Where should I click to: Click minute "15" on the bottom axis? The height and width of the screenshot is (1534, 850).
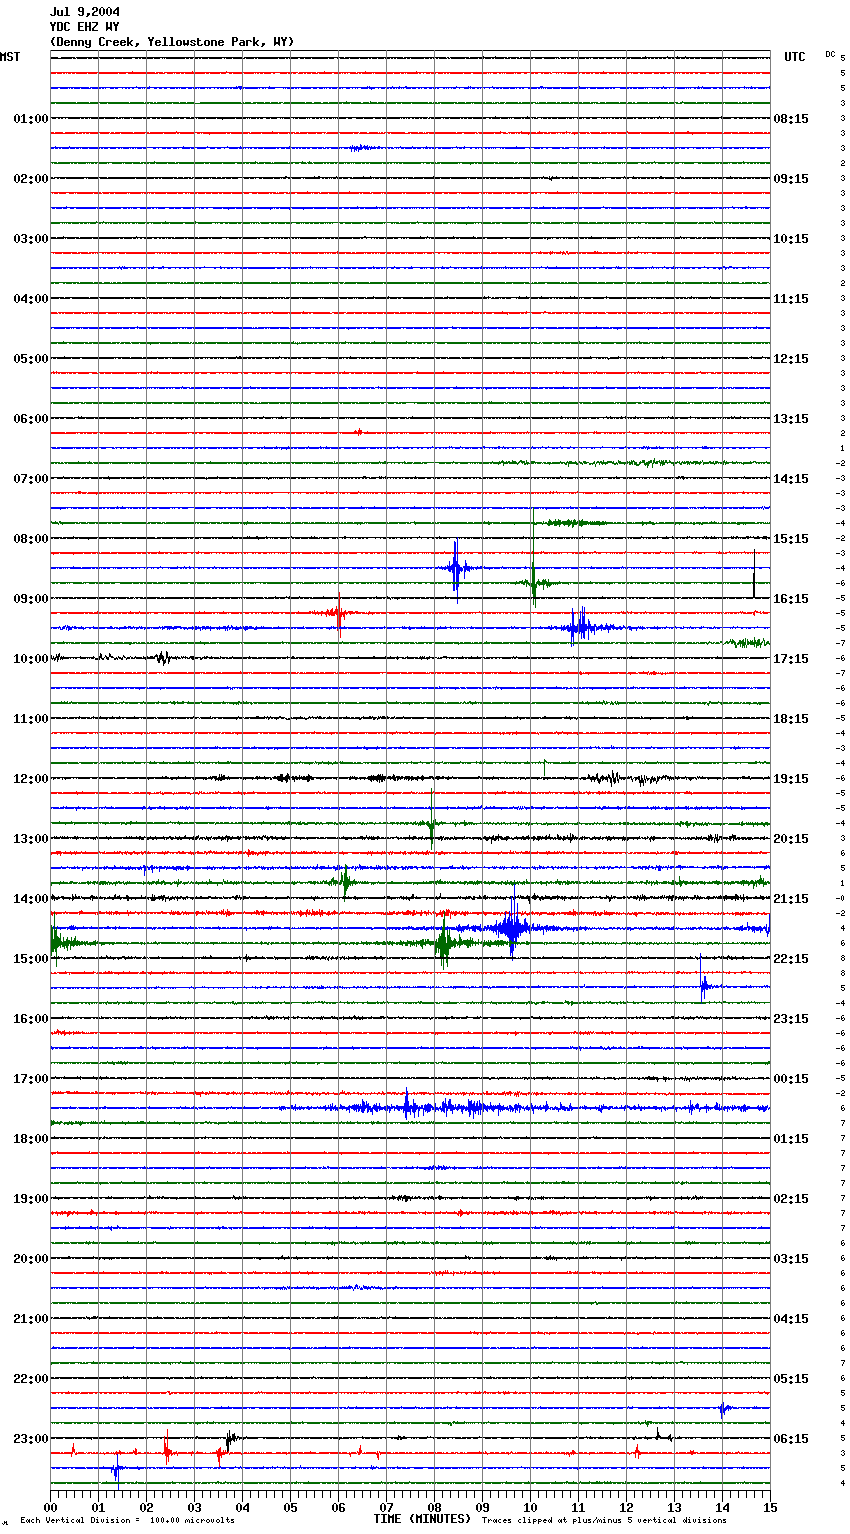[769, 1507]
